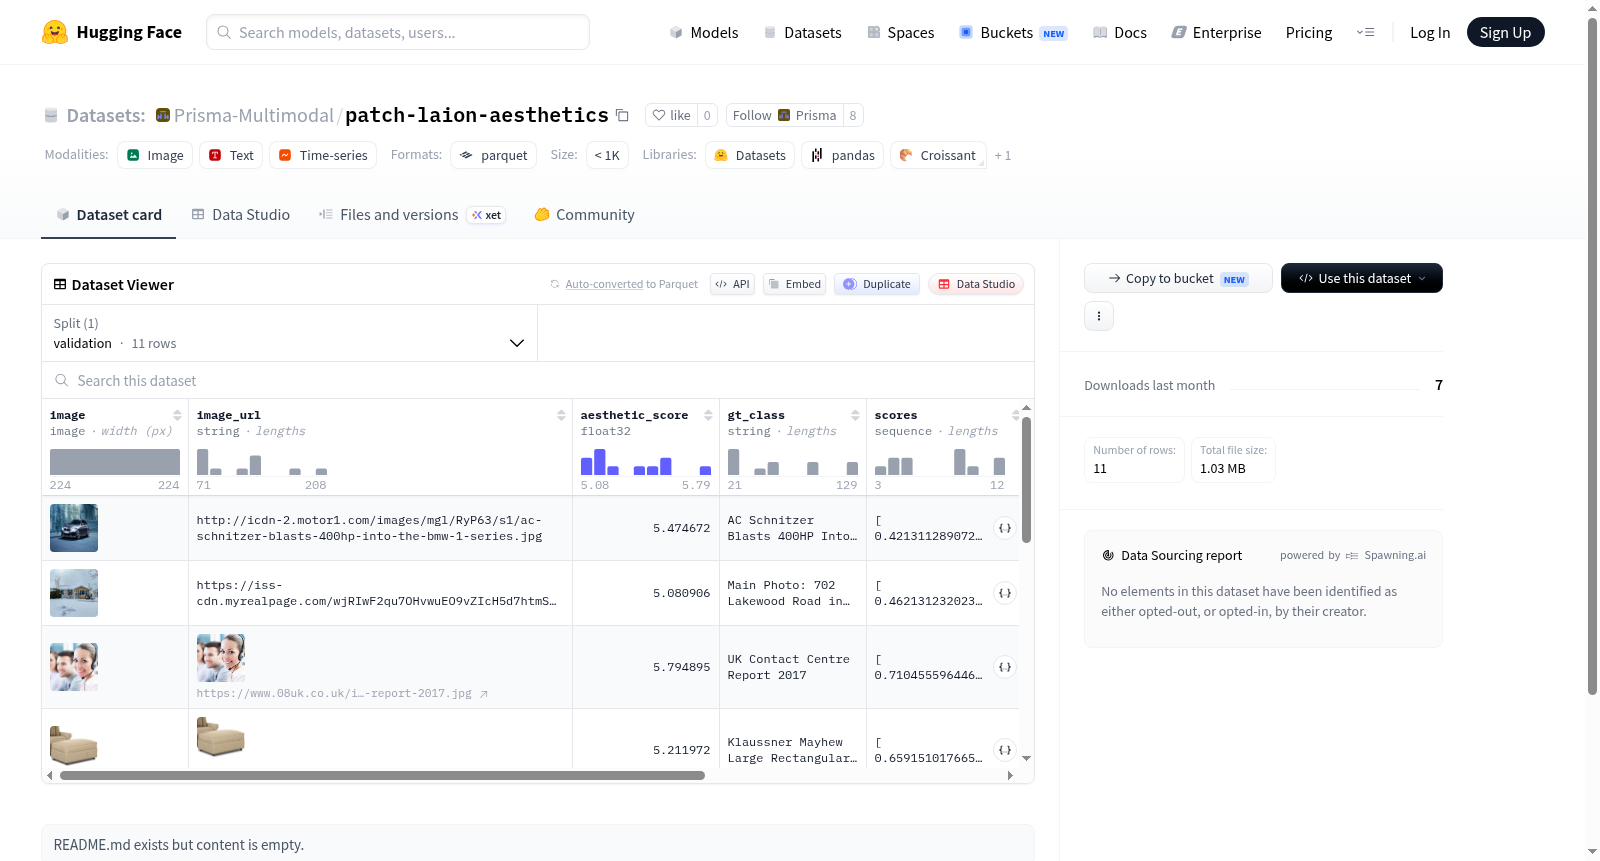Follow the Prisma organization

click(x=784, y=115)
